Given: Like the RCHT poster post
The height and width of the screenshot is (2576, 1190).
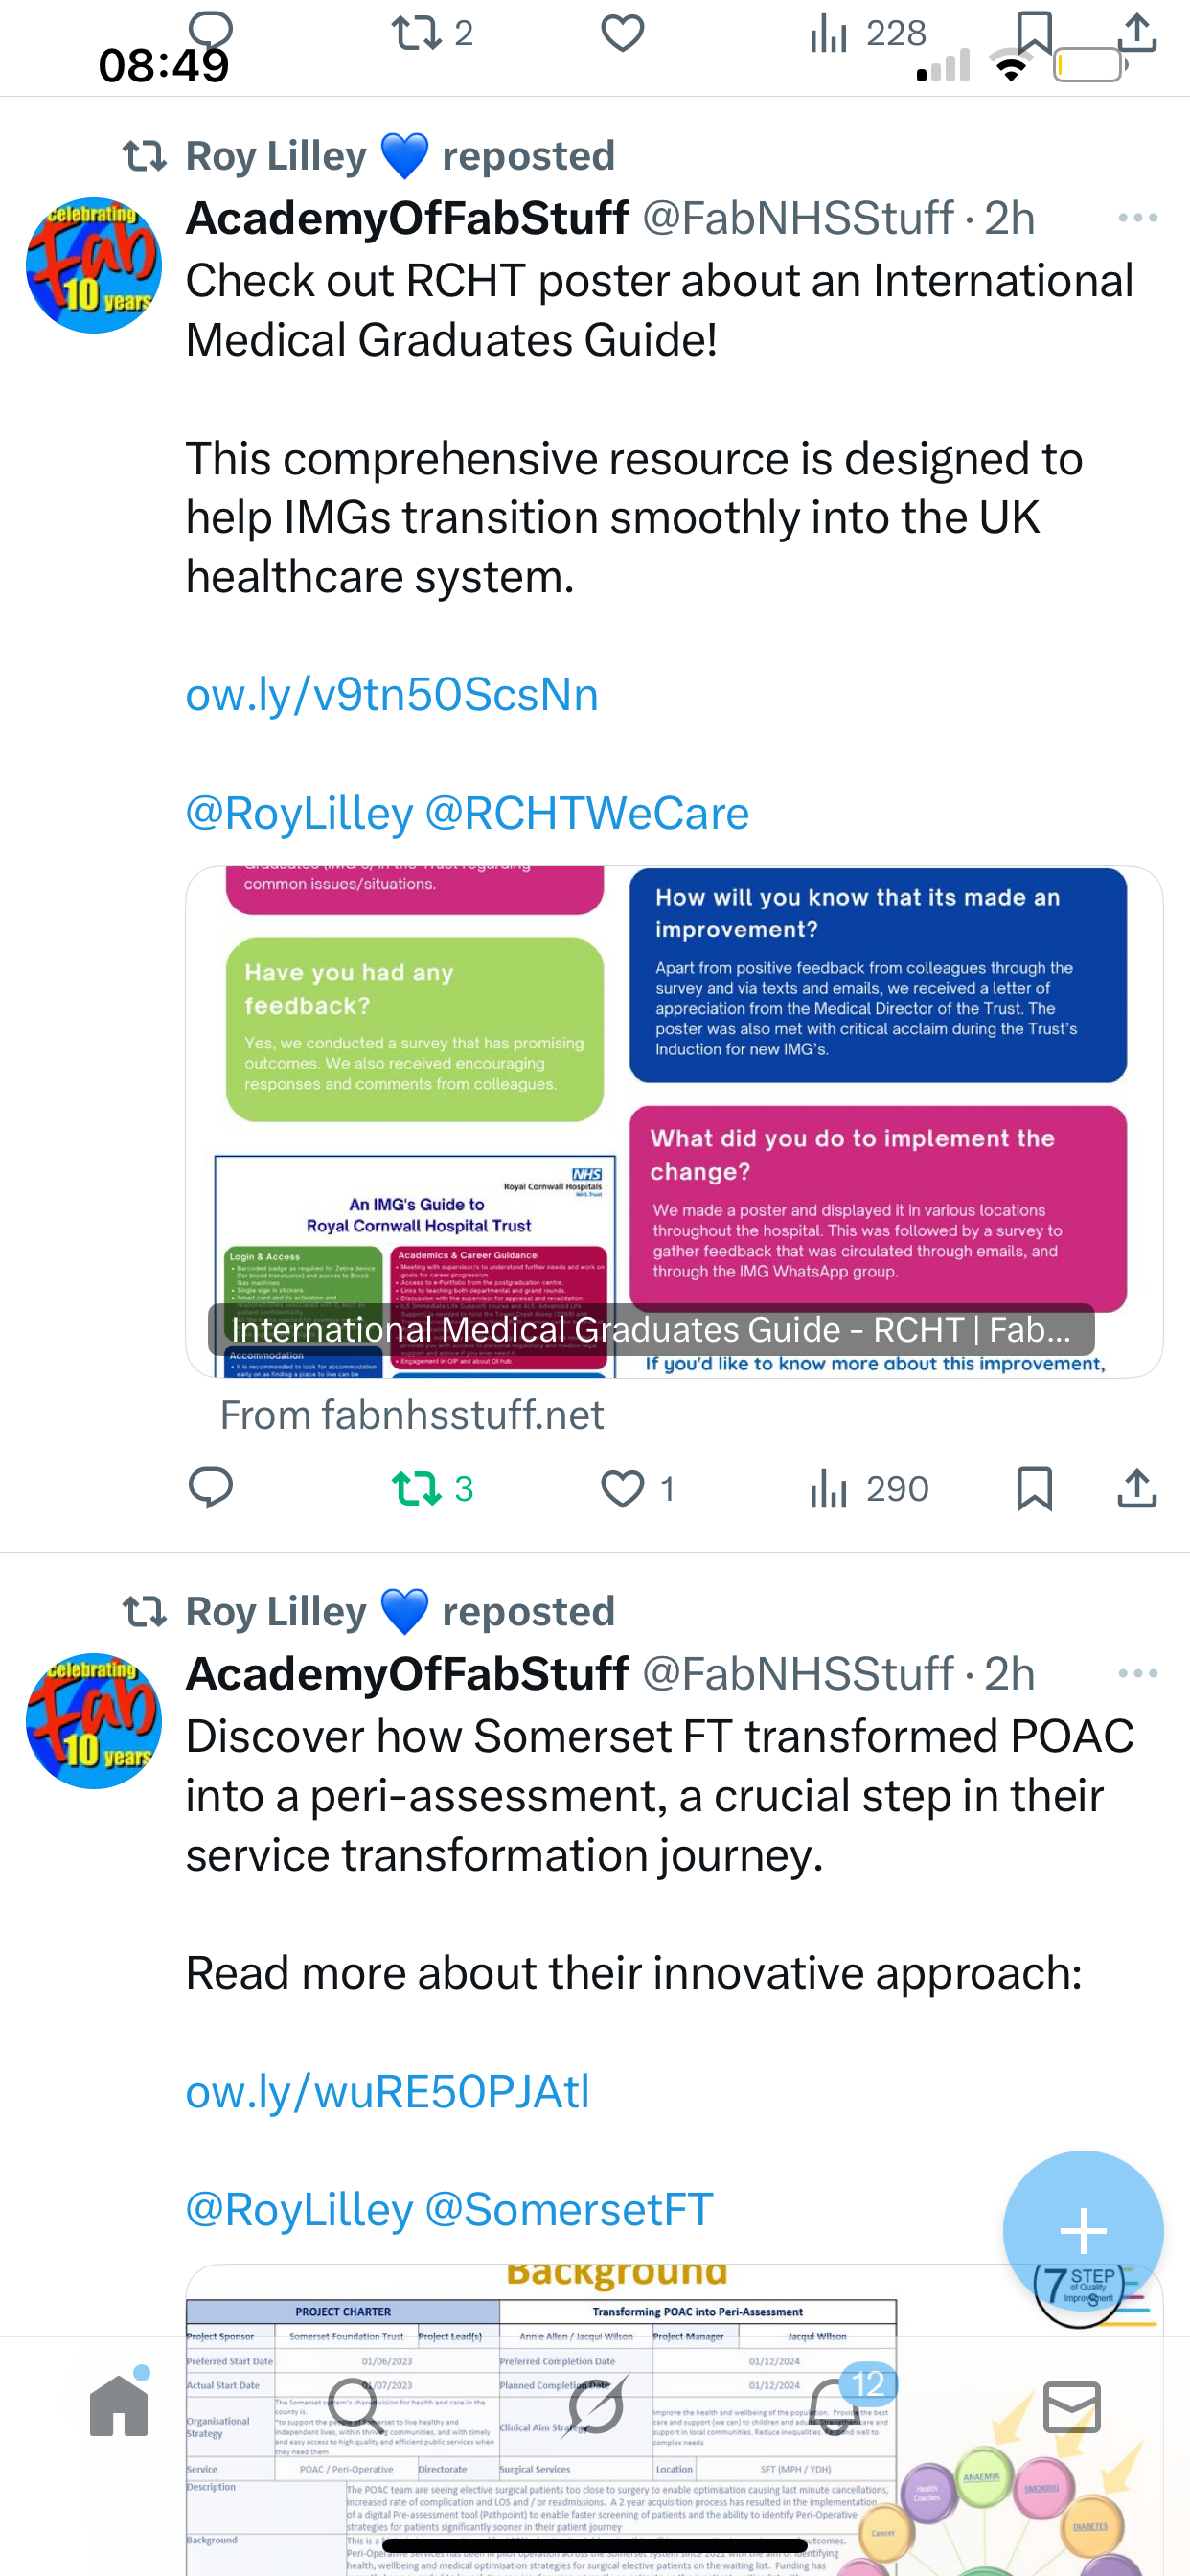Looking at the screenshot, I should (622, 1488).
